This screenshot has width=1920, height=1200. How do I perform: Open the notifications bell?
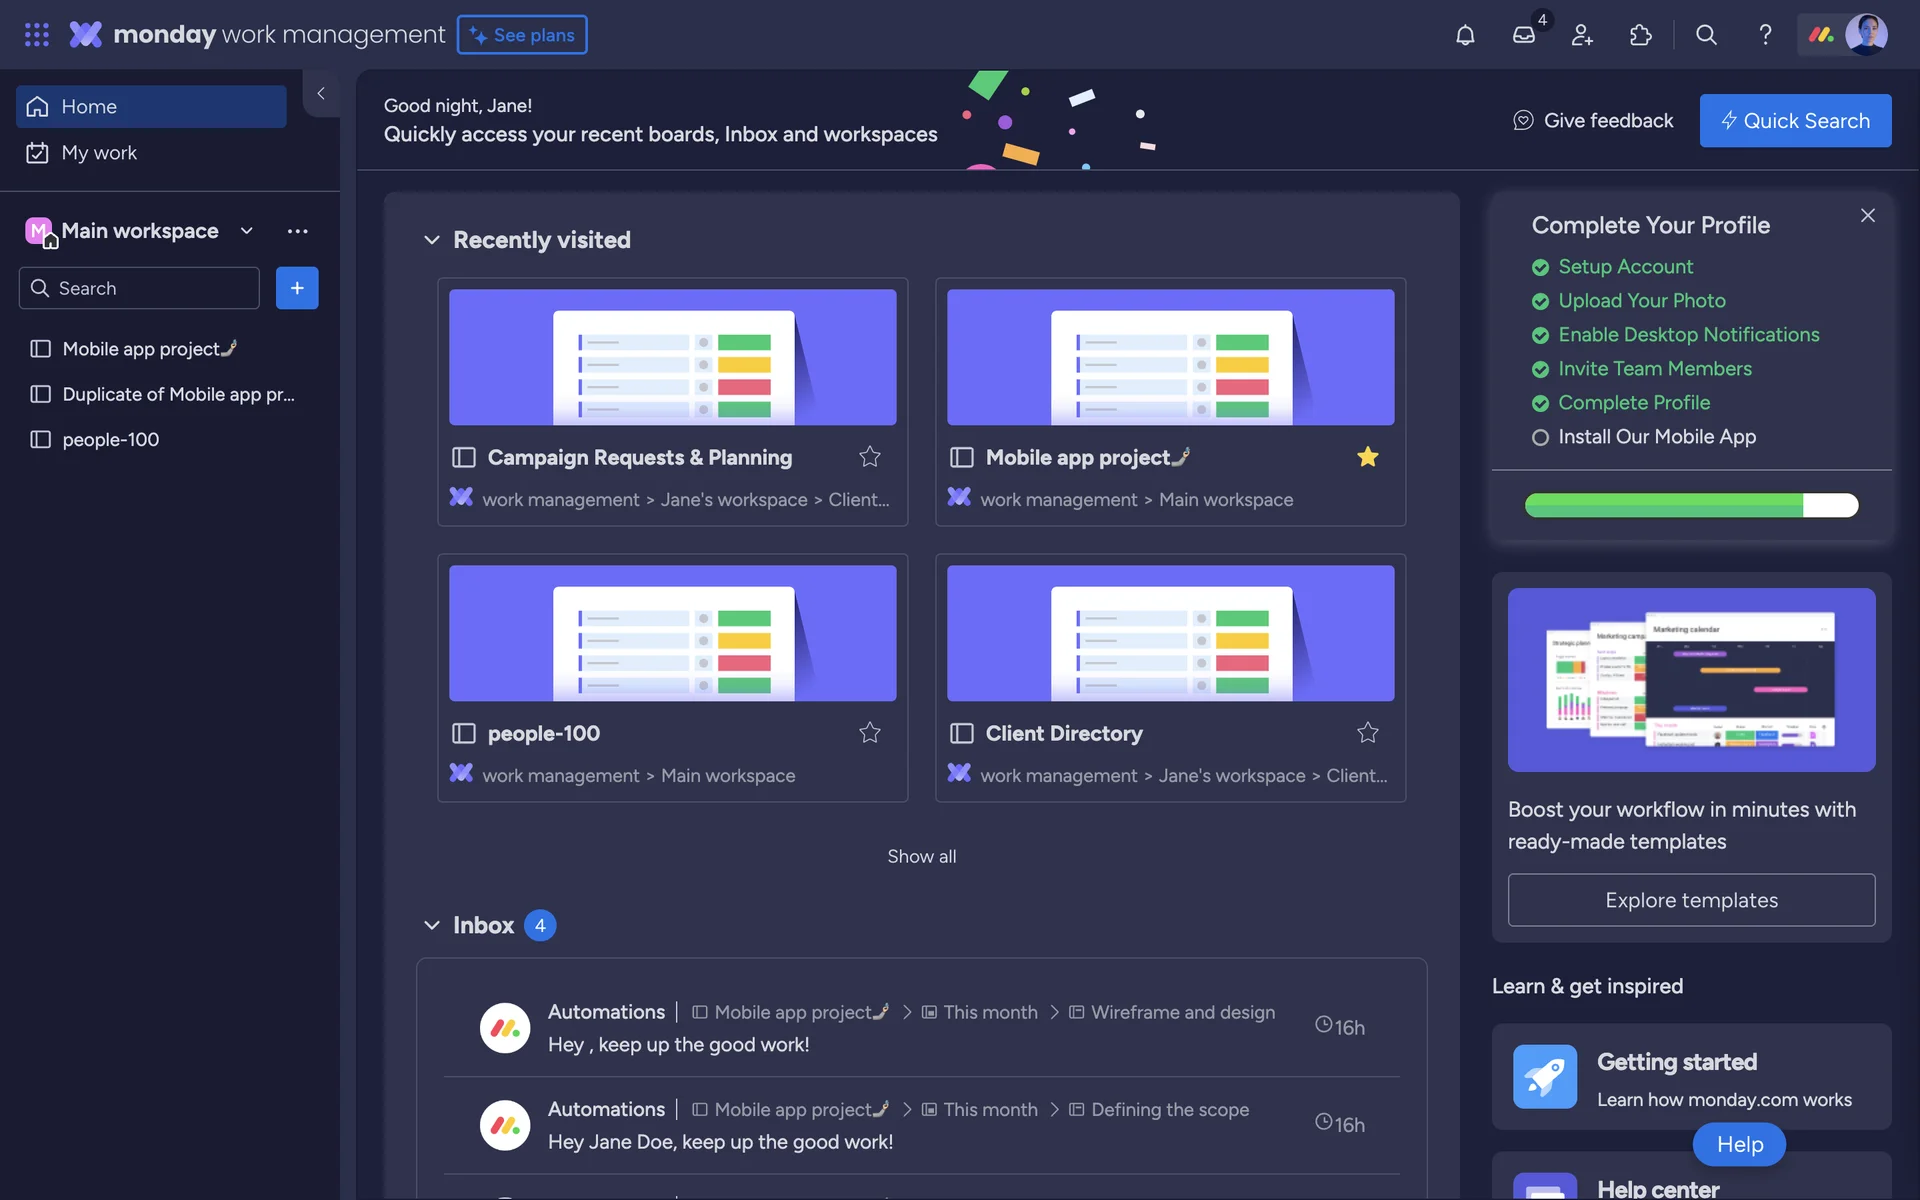tap(1465, 35)
